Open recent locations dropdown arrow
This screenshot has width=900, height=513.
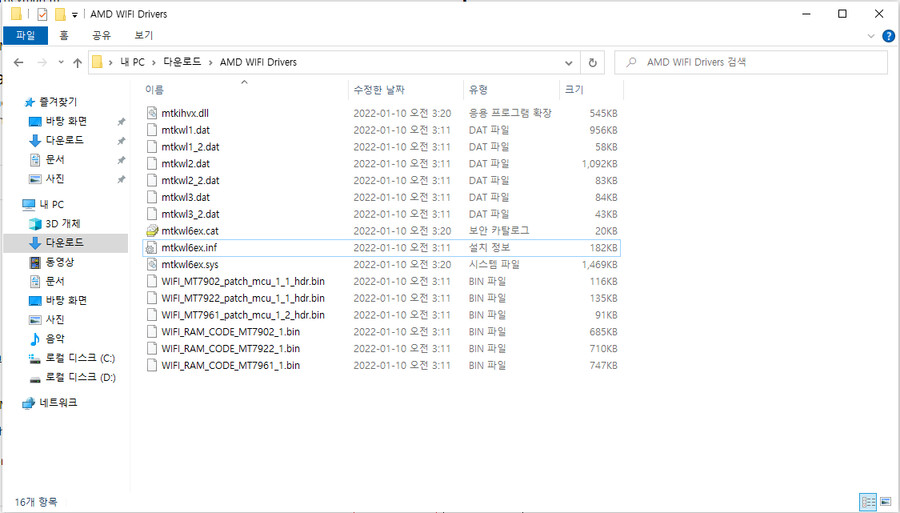pyautogui.click(x=61, y=62)
